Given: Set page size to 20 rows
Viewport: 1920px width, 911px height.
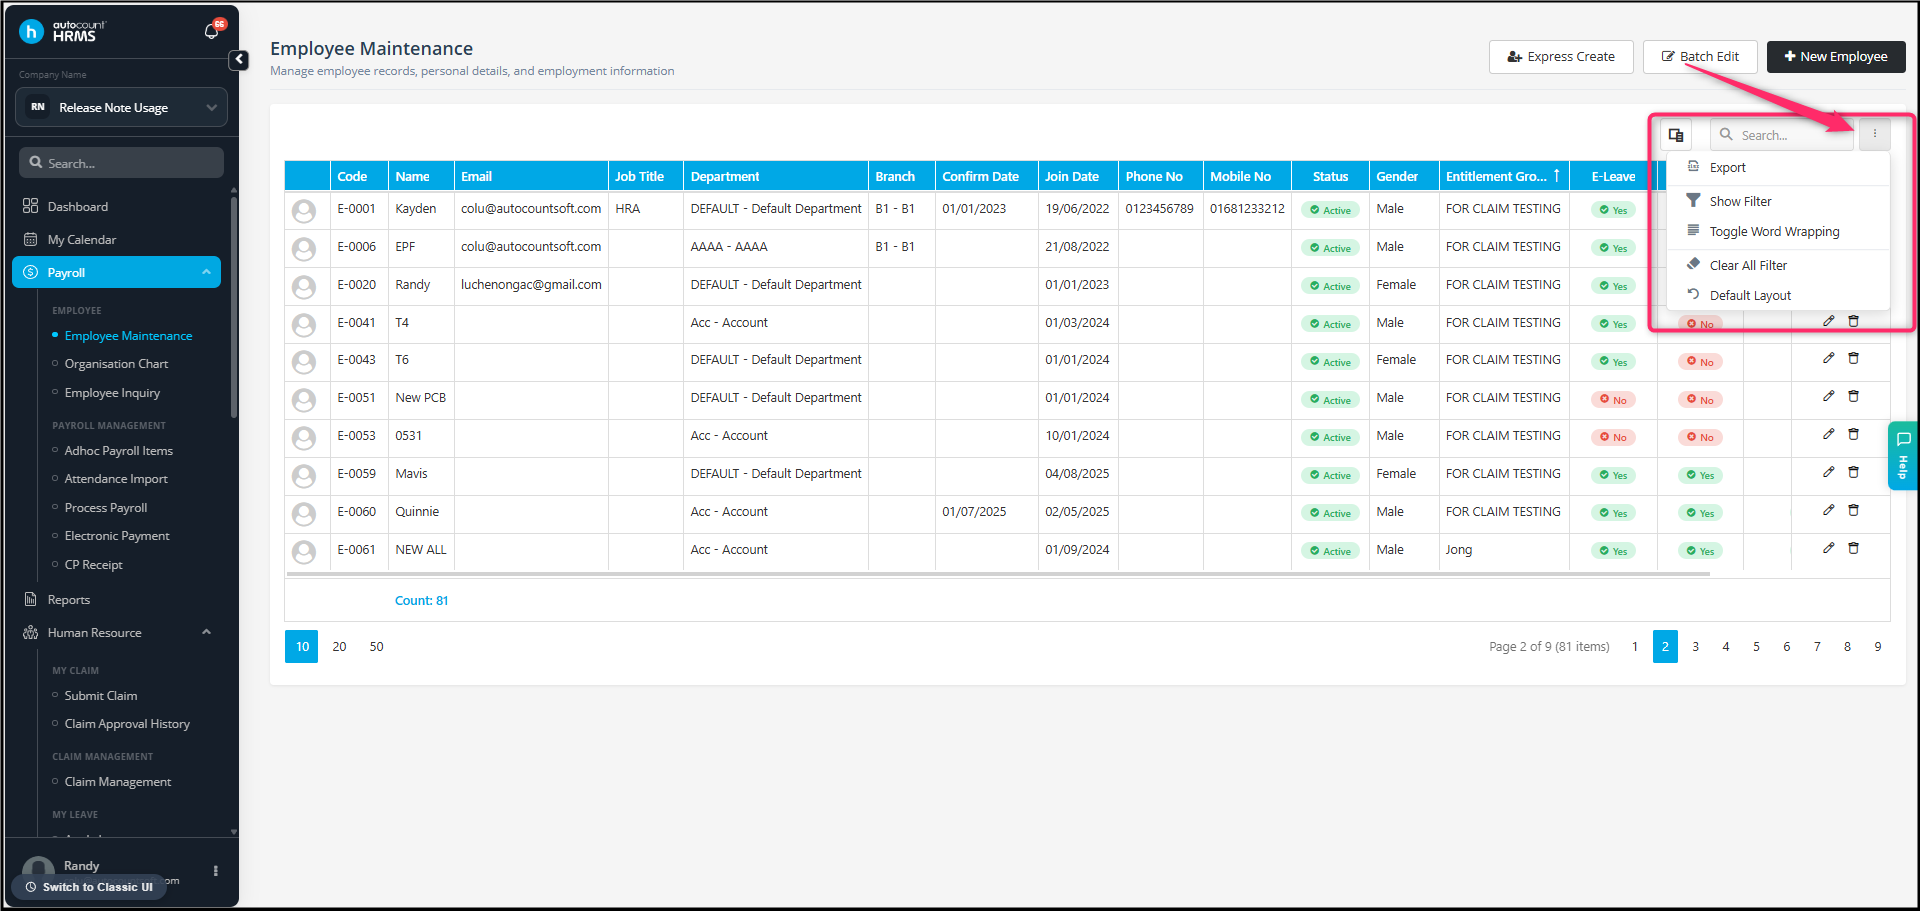Looking at the screenshot, I should [340, 647].
